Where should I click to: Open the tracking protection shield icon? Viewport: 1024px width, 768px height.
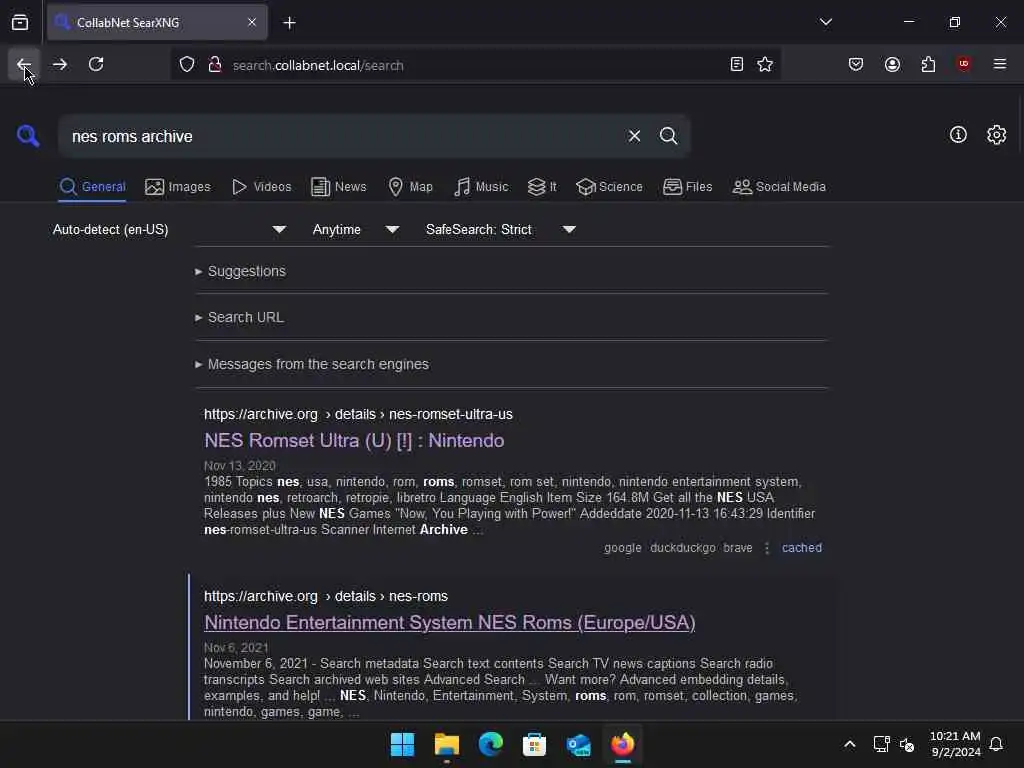187,65
